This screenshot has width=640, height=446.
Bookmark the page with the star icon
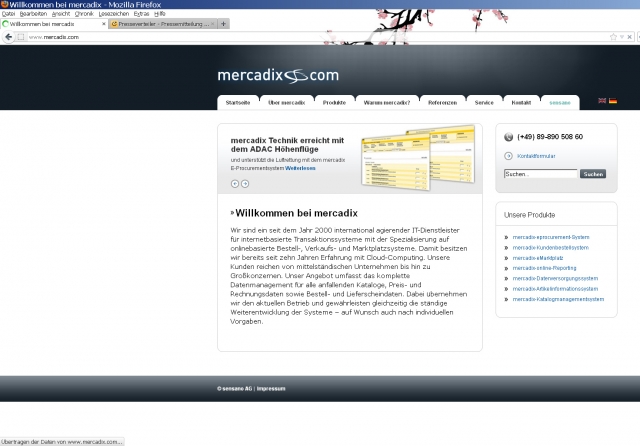coord(613,37)
